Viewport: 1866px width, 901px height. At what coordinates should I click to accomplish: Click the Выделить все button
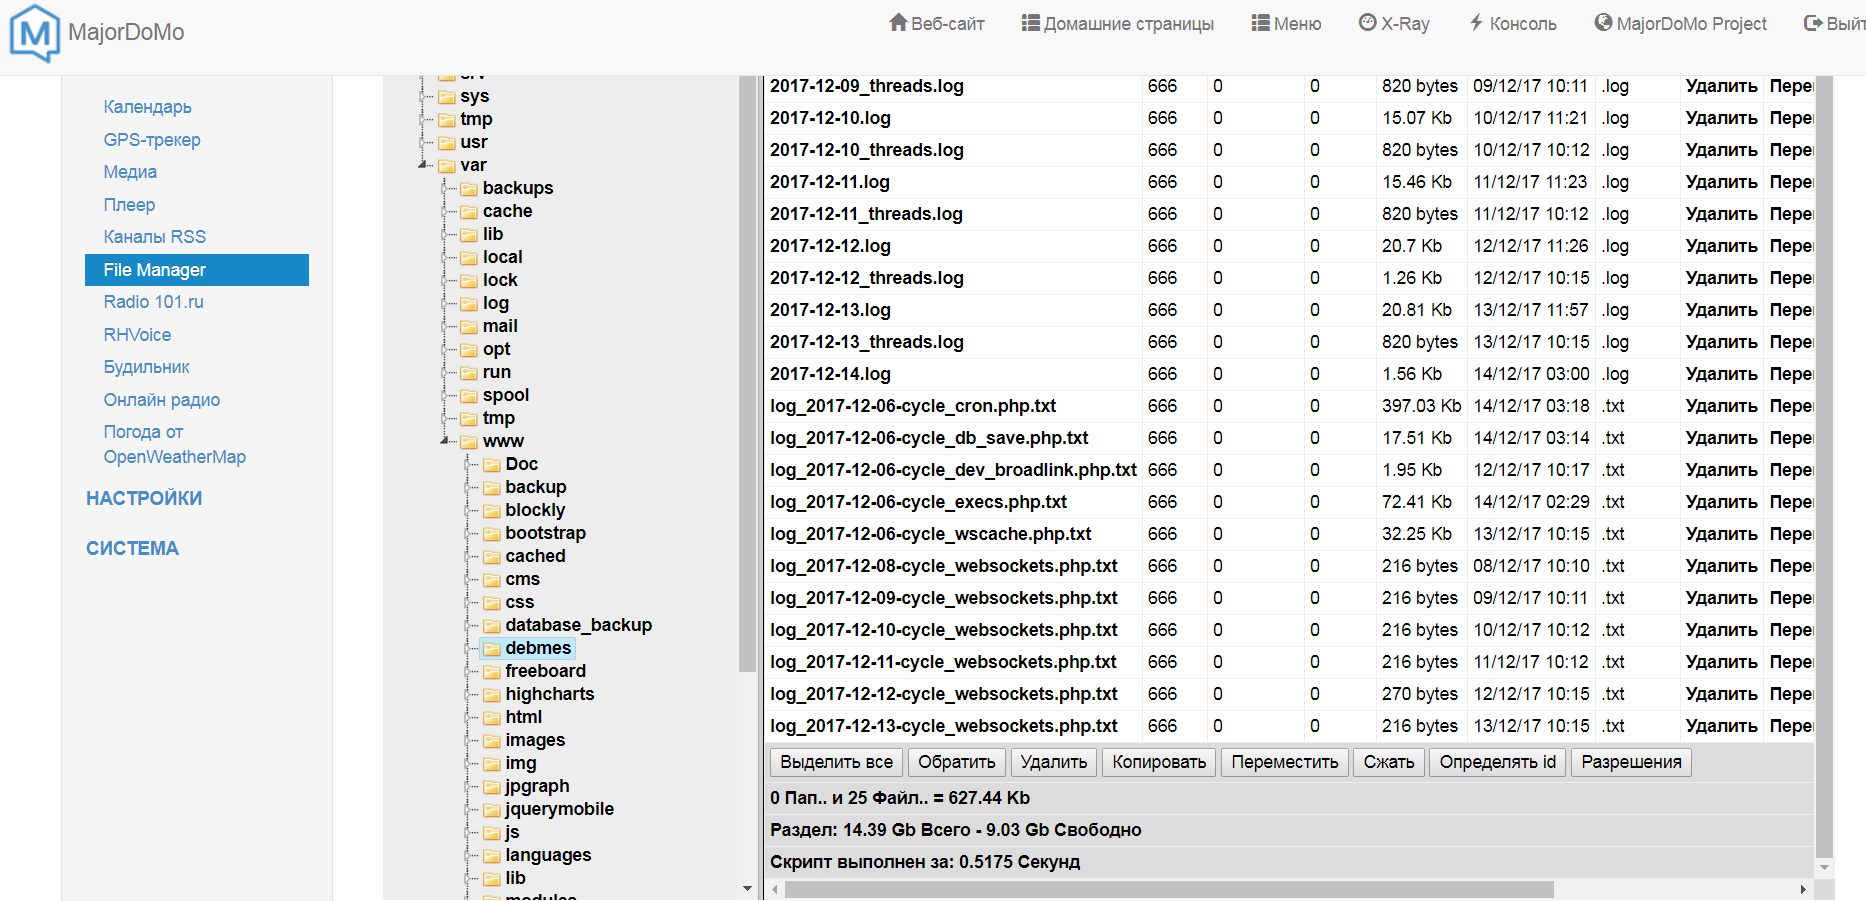click(837, 762)
